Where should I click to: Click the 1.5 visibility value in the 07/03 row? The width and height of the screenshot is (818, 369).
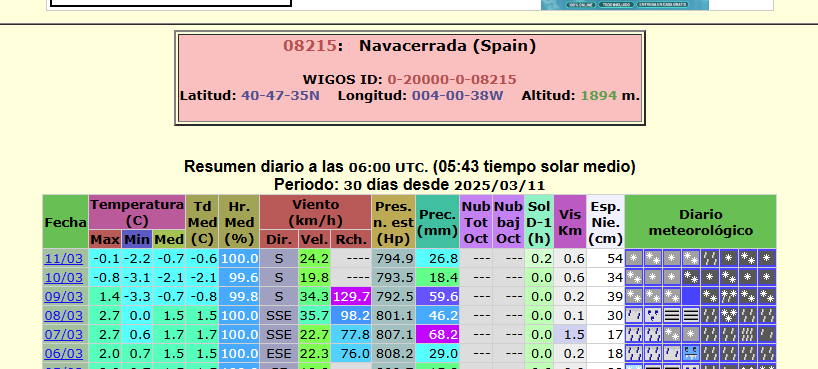570,334
